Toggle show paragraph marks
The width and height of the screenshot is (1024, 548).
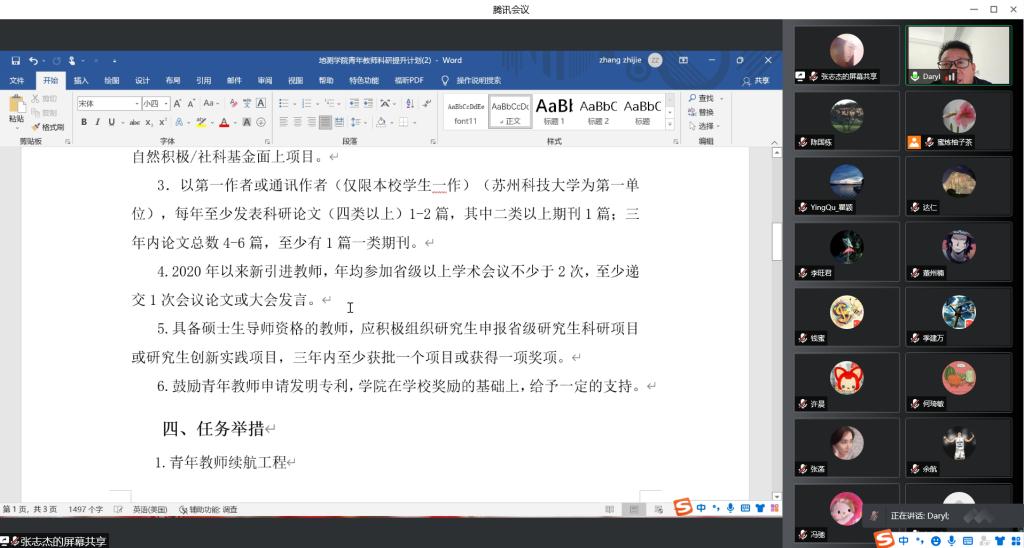426,103
